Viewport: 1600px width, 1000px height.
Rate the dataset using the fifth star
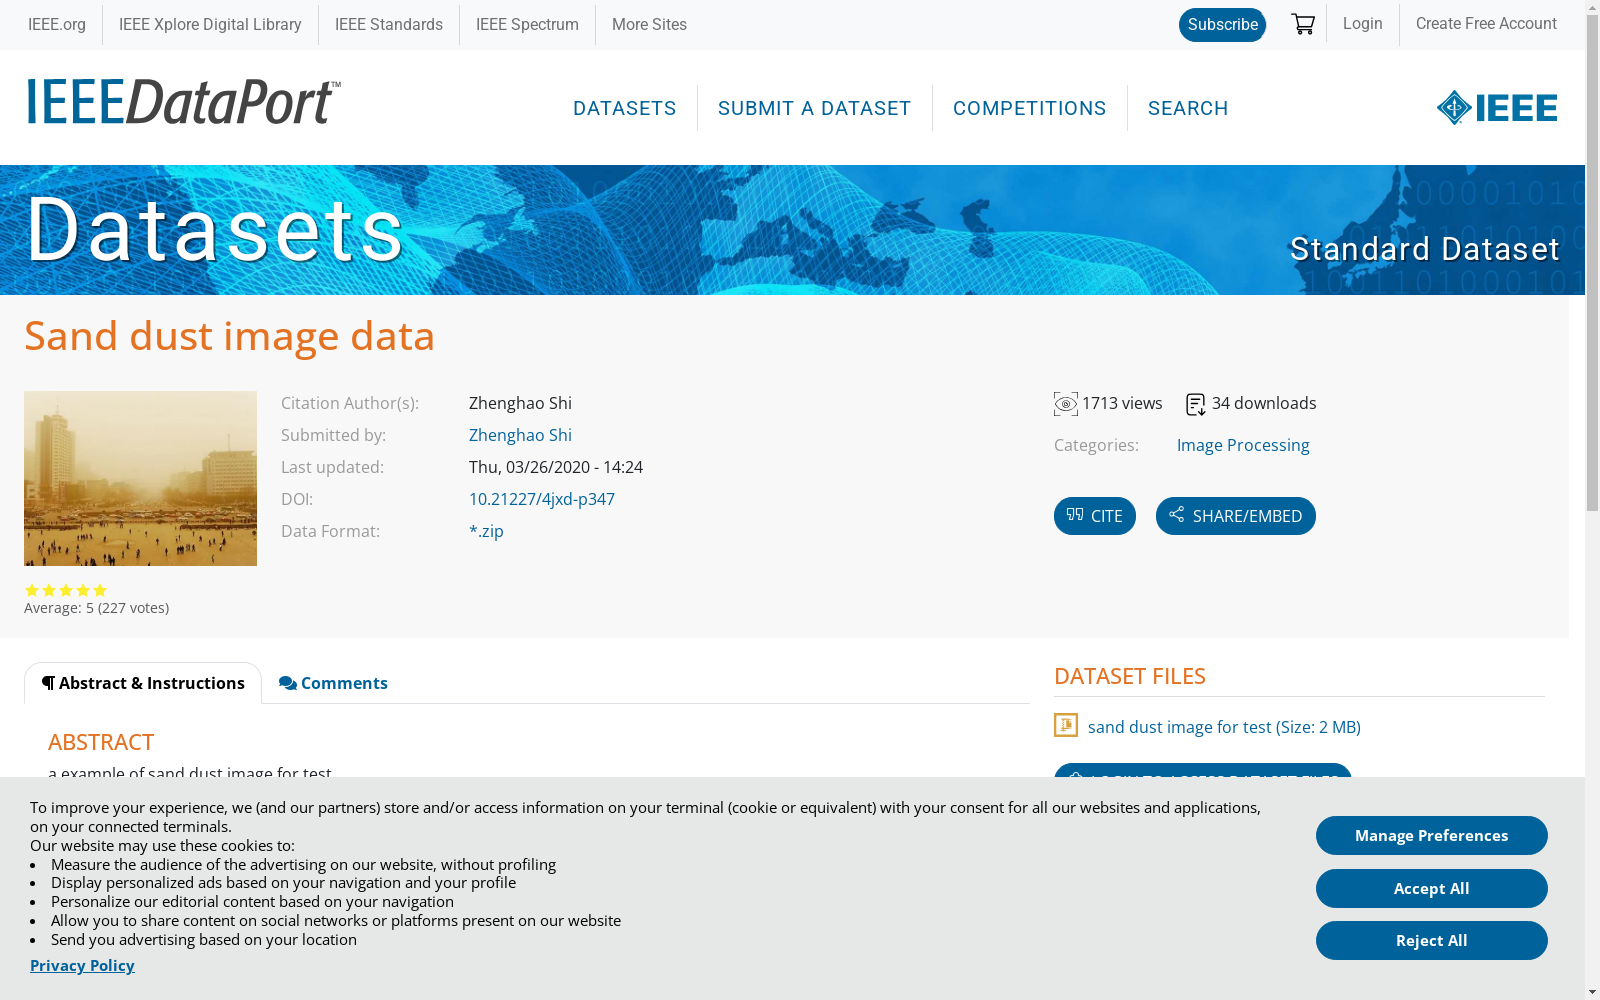pos(100,590)
